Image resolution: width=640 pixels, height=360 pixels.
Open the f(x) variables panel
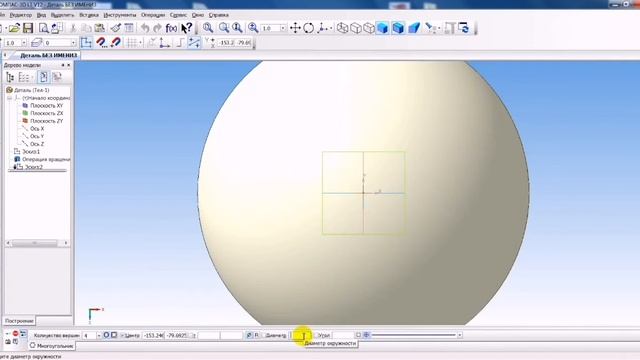click(171, 28)
